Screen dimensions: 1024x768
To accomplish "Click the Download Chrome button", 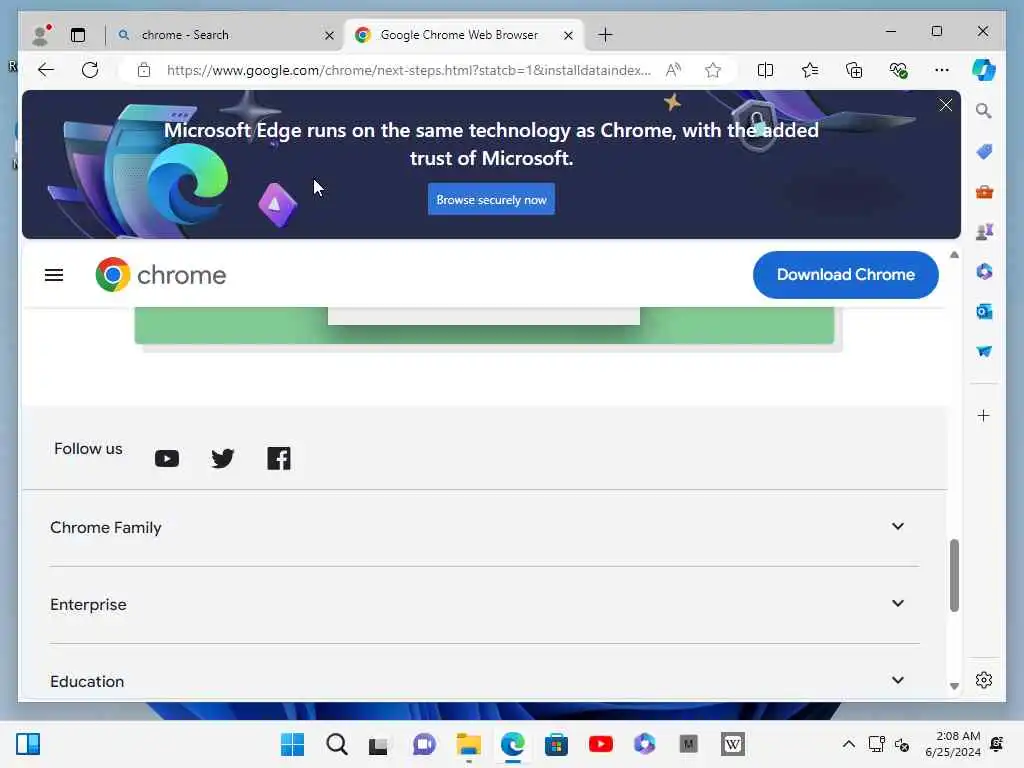I will click(845, 275).
